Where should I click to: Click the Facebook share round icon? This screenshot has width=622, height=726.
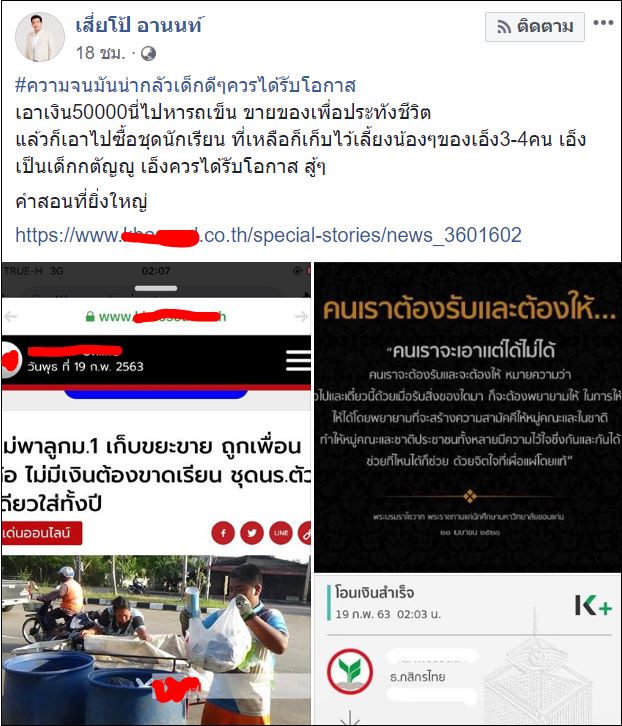(223, 533)
